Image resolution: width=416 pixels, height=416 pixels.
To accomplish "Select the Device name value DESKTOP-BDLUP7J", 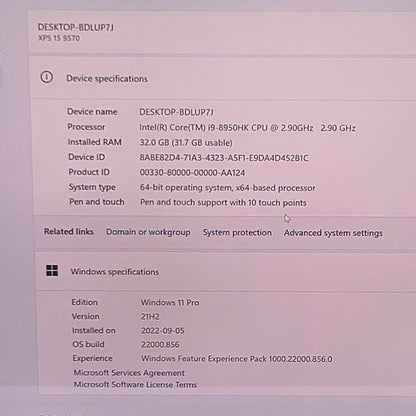I will [176, 112].
